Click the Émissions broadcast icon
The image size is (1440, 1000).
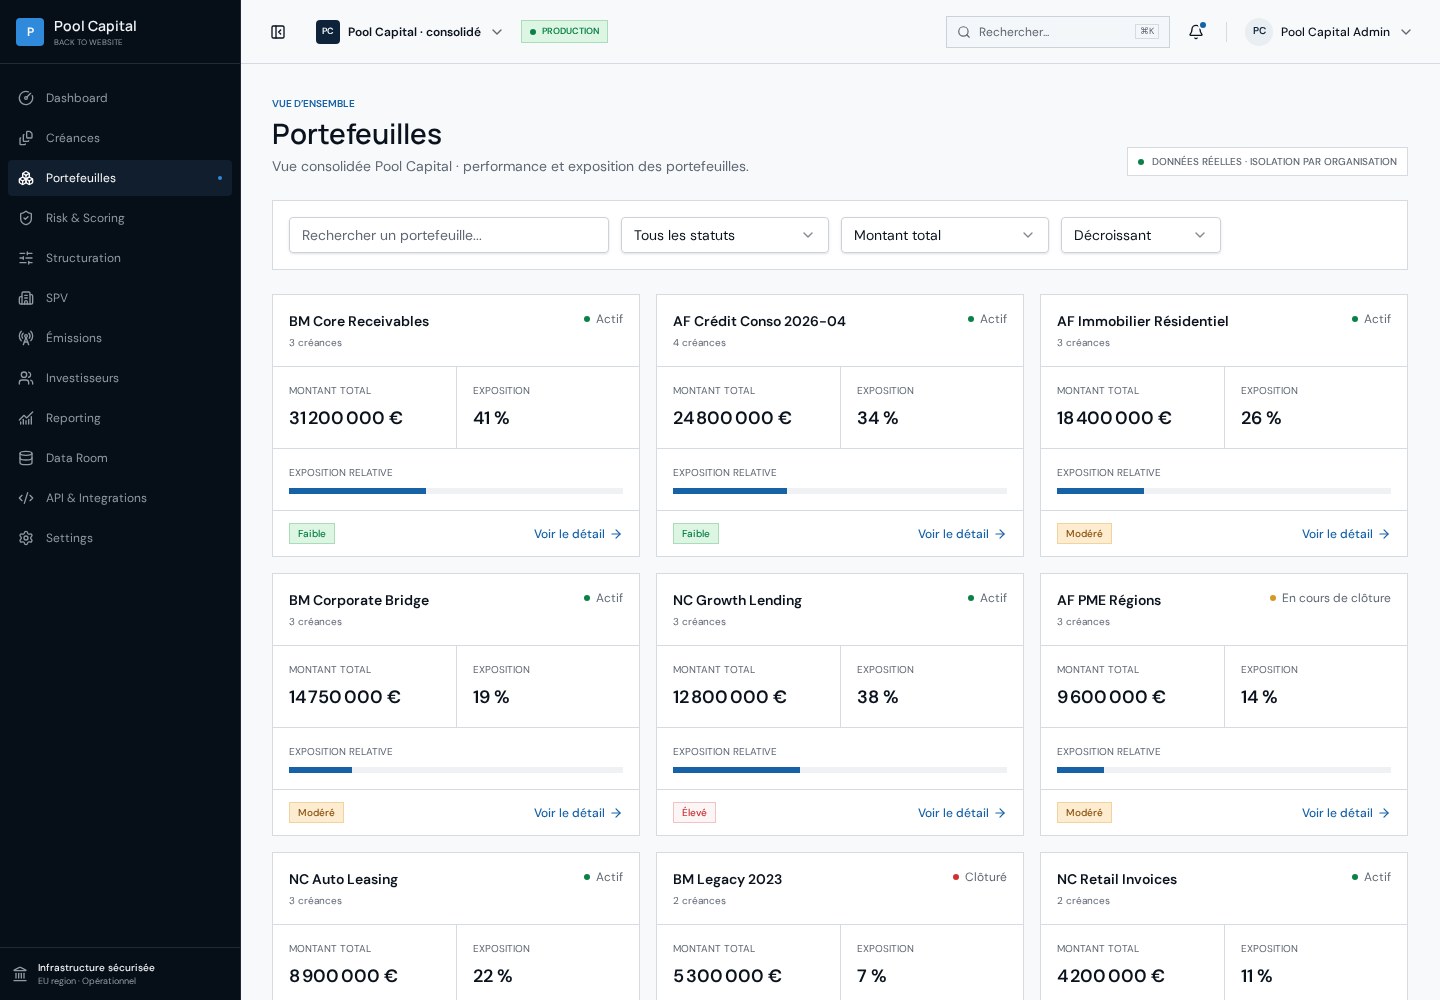tap(26, 338)
